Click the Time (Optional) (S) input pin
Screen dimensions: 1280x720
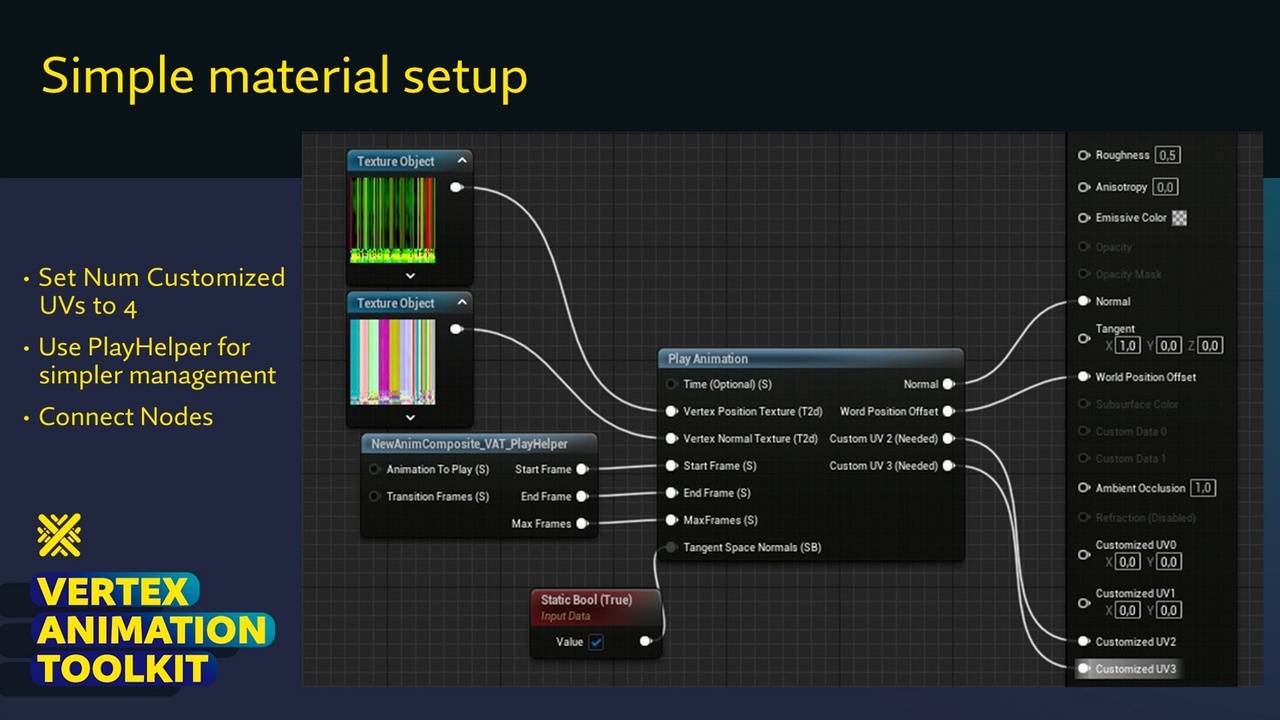point(671,384)
